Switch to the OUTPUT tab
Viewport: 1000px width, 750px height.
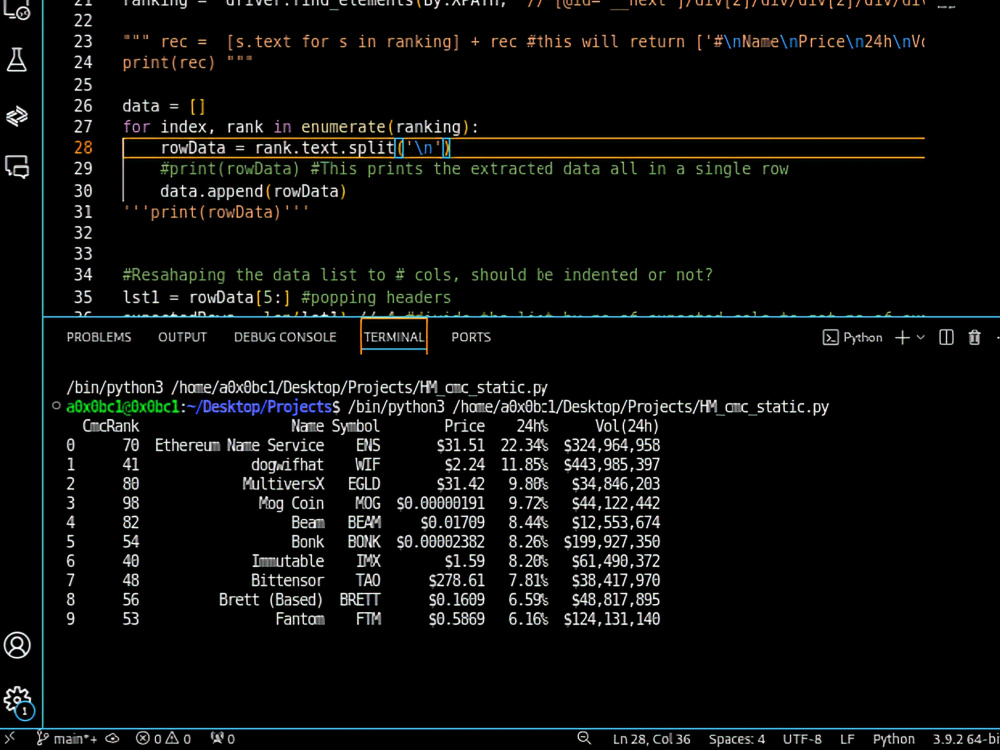coord(182,337)
